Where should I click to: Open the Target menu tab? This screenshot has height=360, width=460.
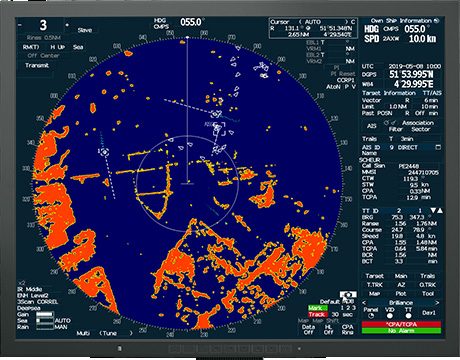(x=374, y=276)
